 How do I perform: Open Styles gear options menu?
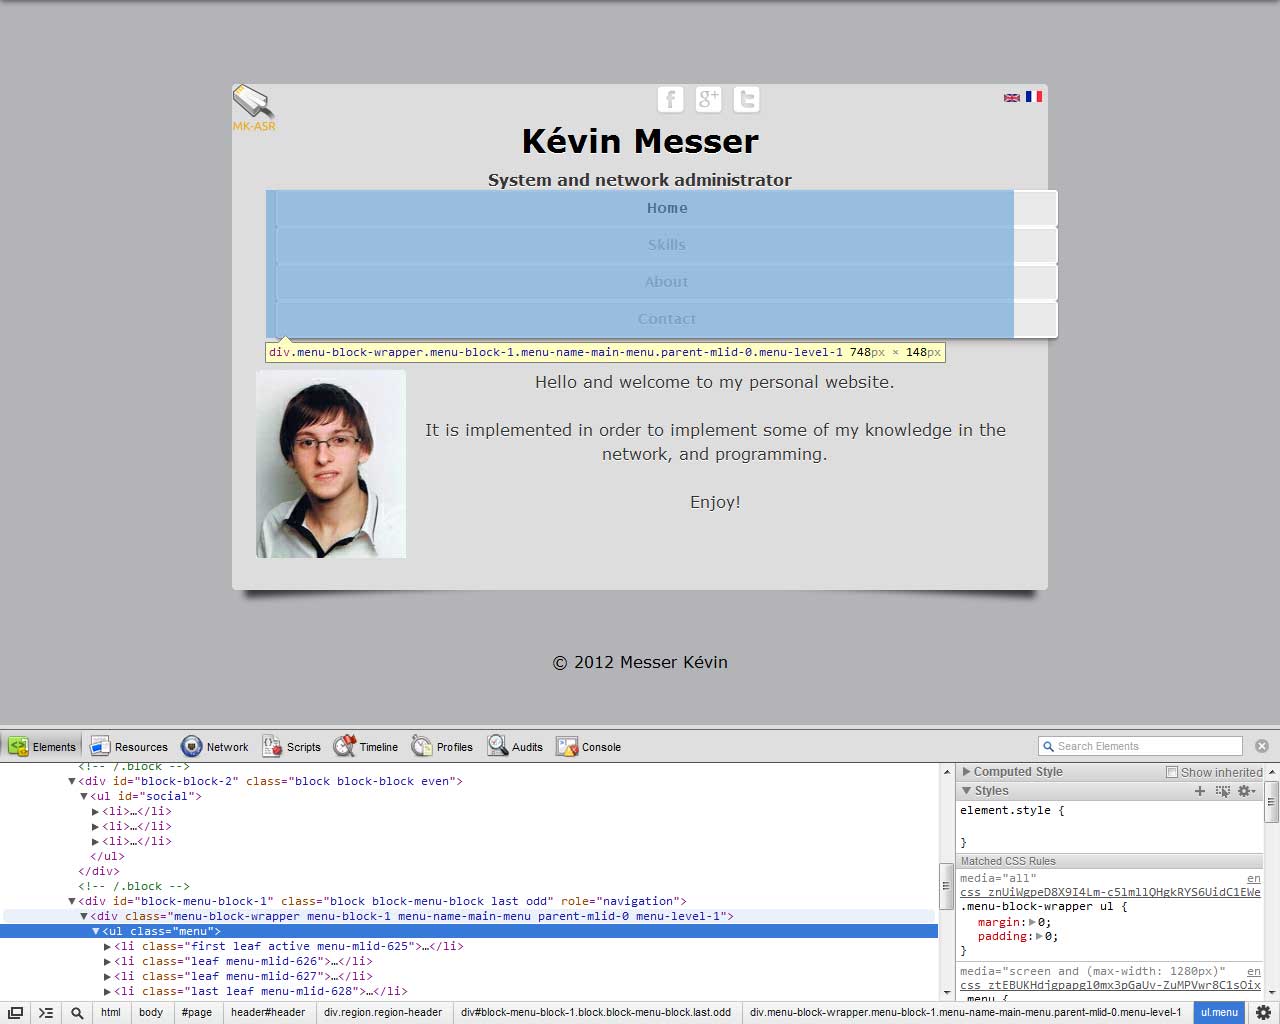1246,790
